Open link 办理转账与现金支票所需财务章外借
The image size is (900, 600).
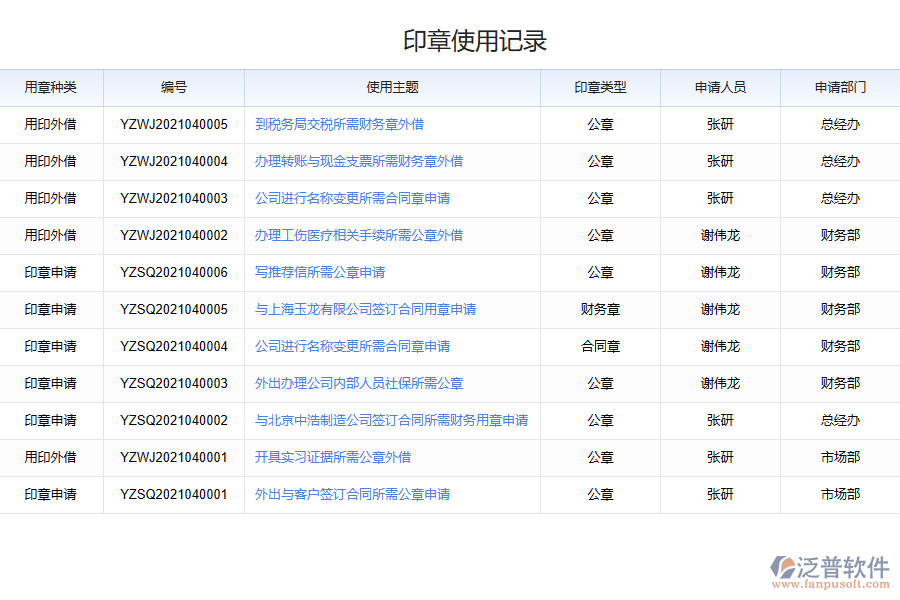[x=358, y=161]
